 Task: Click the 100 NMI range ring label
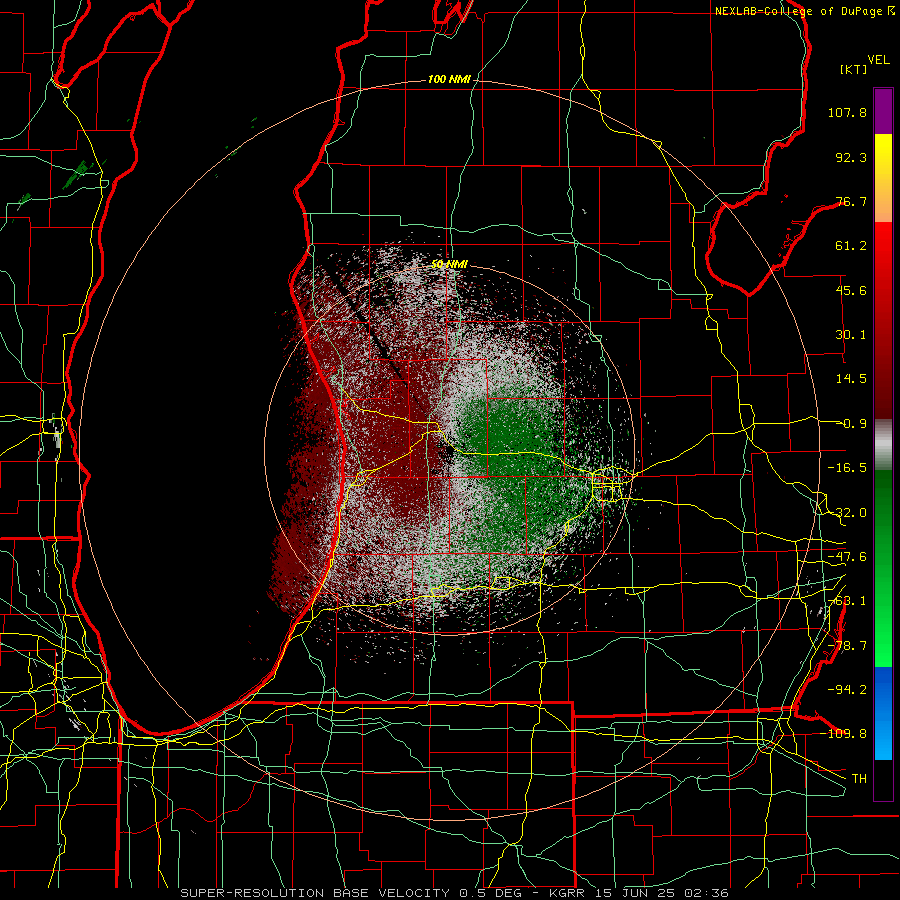coord(449,79)
